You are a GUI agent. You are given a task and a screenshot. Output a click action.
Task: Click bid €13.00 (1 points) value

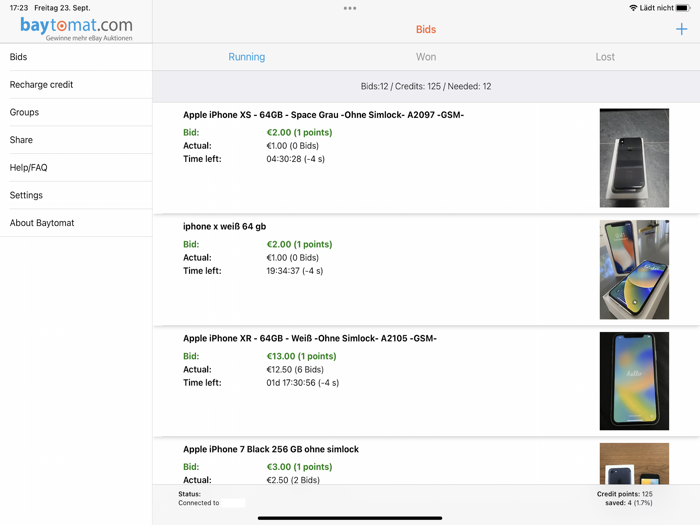pyautogui.click(x=301, y=356)
